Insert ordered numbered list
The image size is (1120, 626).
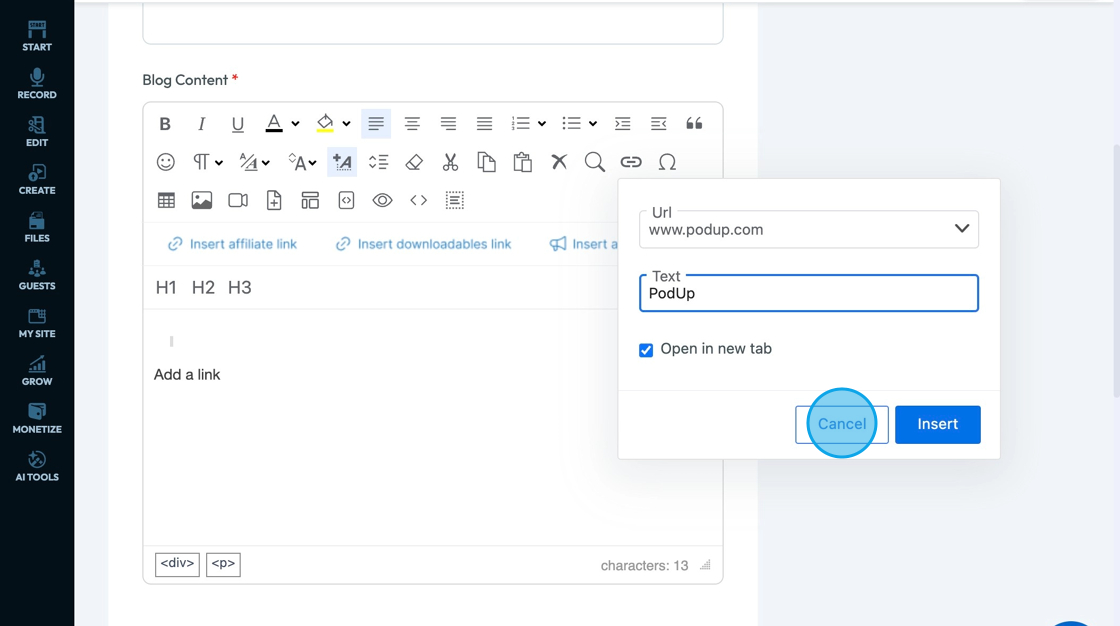(x=520, y=124)
